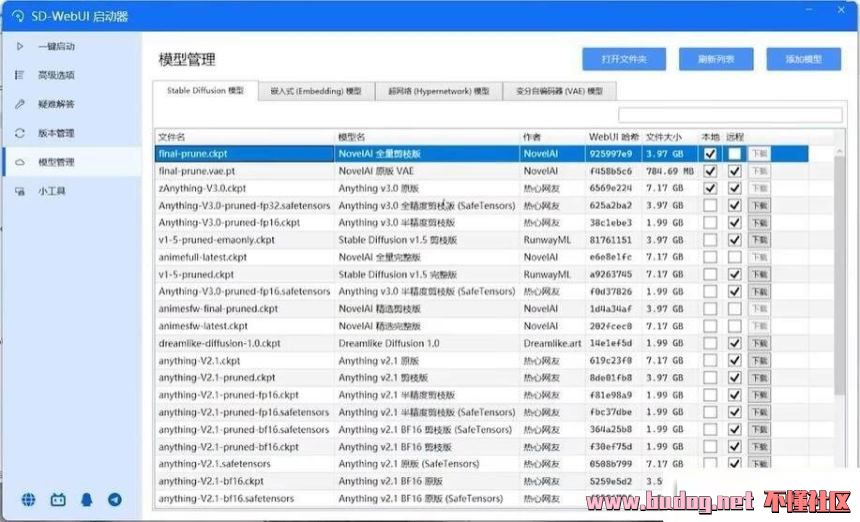Open 高级选项 via its list icon

click(20, 75)
